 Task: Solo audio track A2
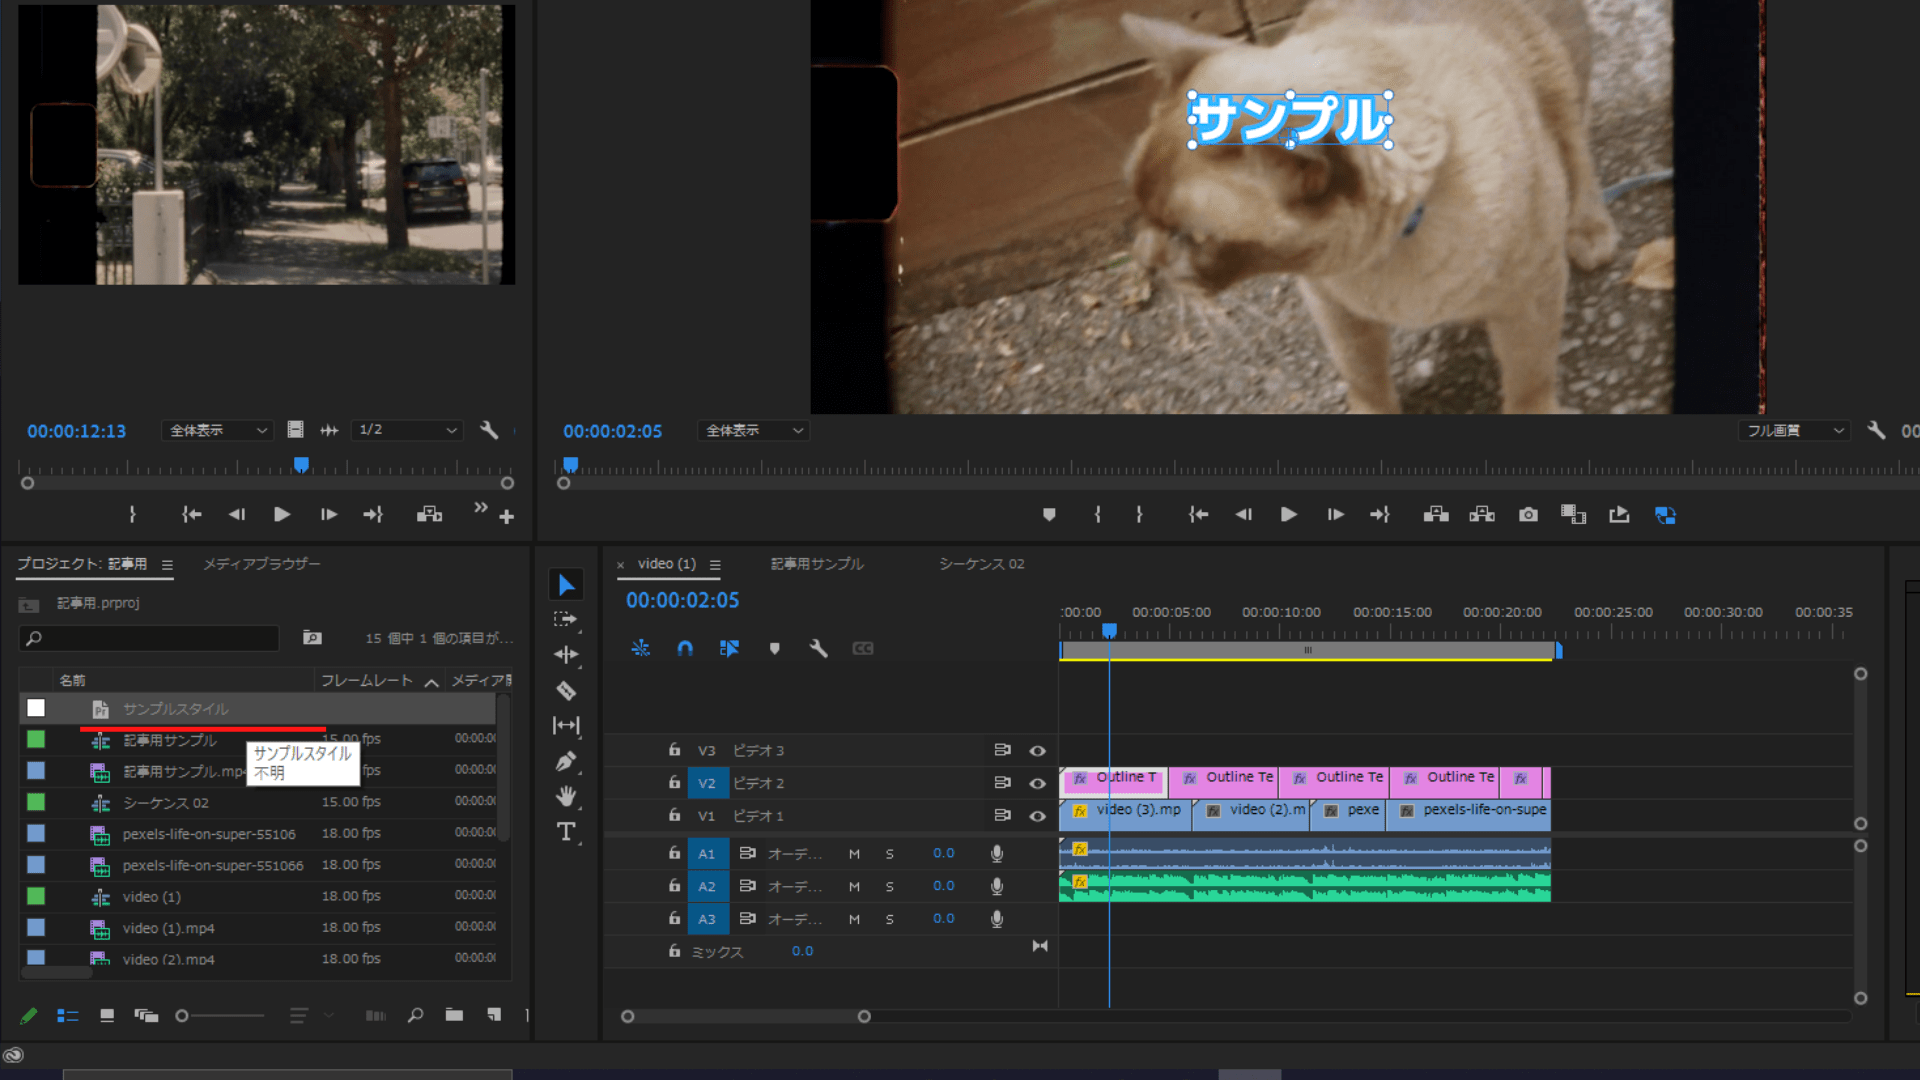[x=889, y=887]
